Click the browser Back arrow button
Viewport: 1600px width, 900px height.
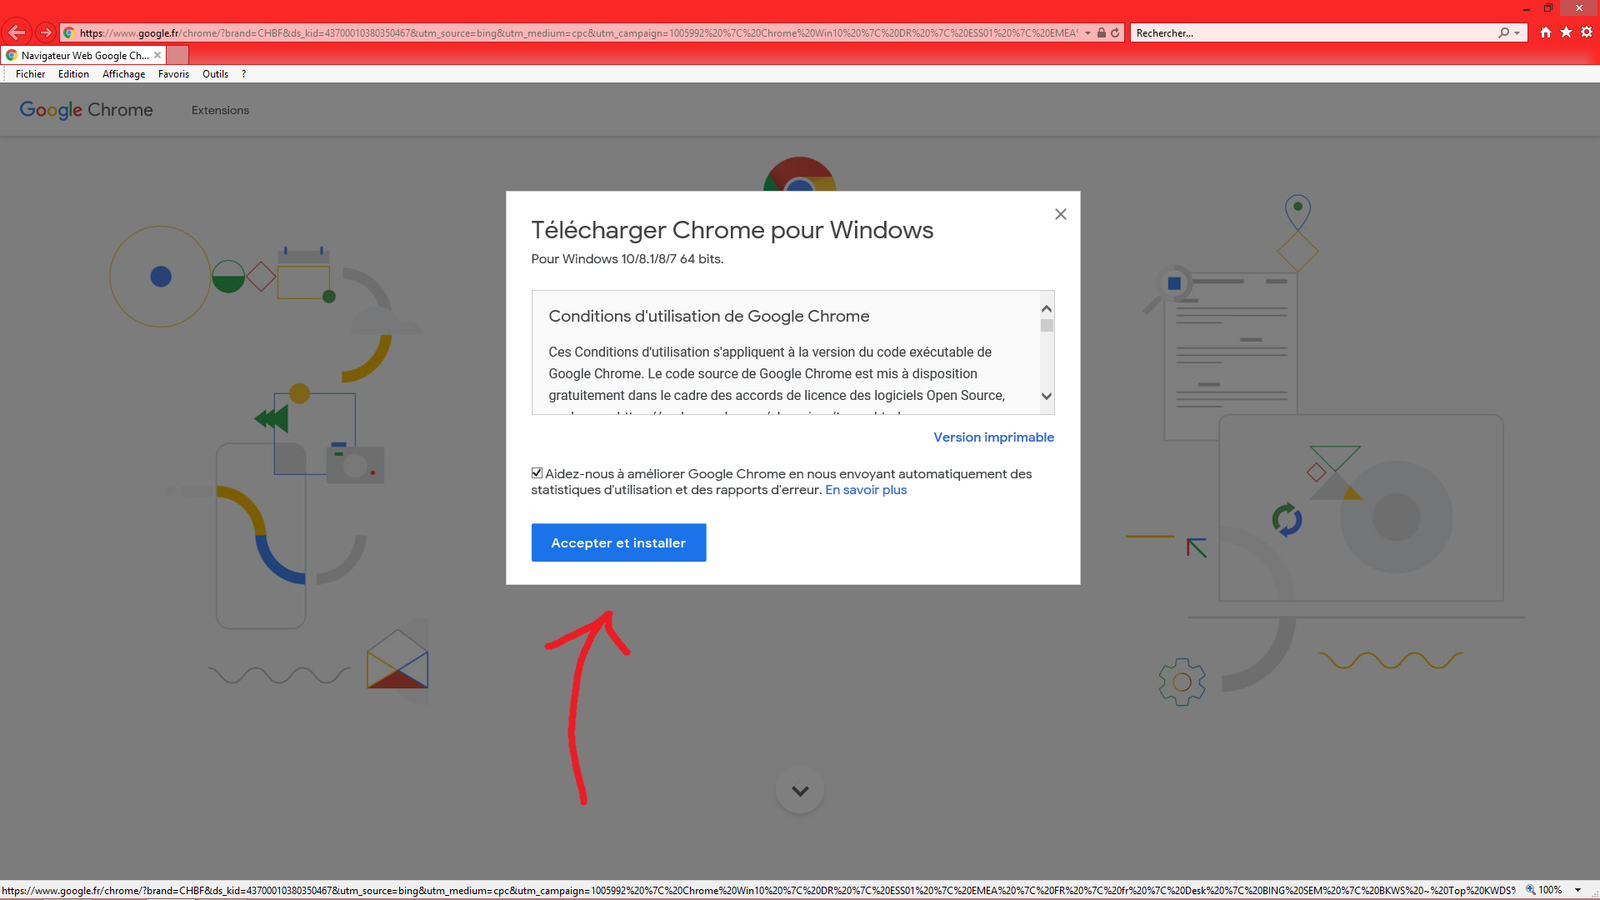point(17,32)
